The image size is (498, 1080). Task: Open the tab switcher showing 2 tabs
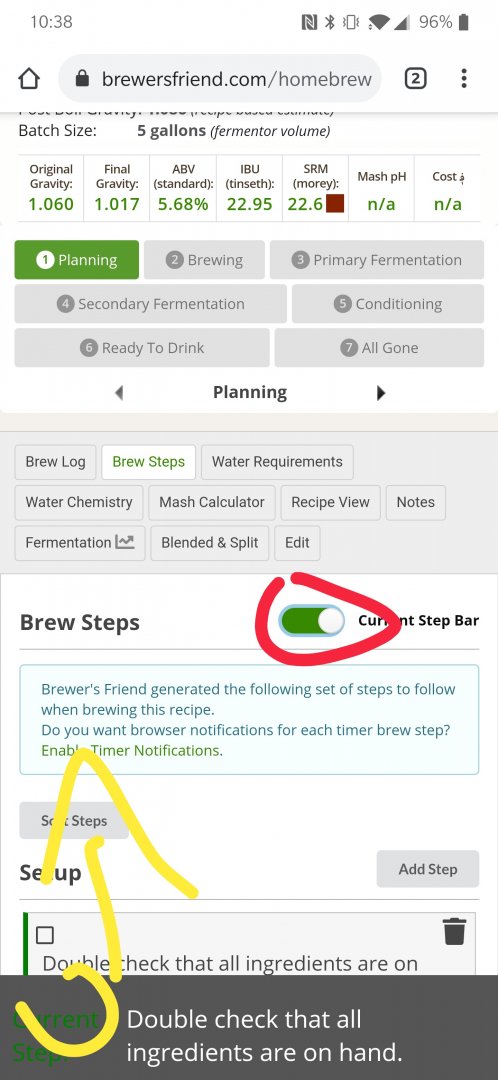415,79
